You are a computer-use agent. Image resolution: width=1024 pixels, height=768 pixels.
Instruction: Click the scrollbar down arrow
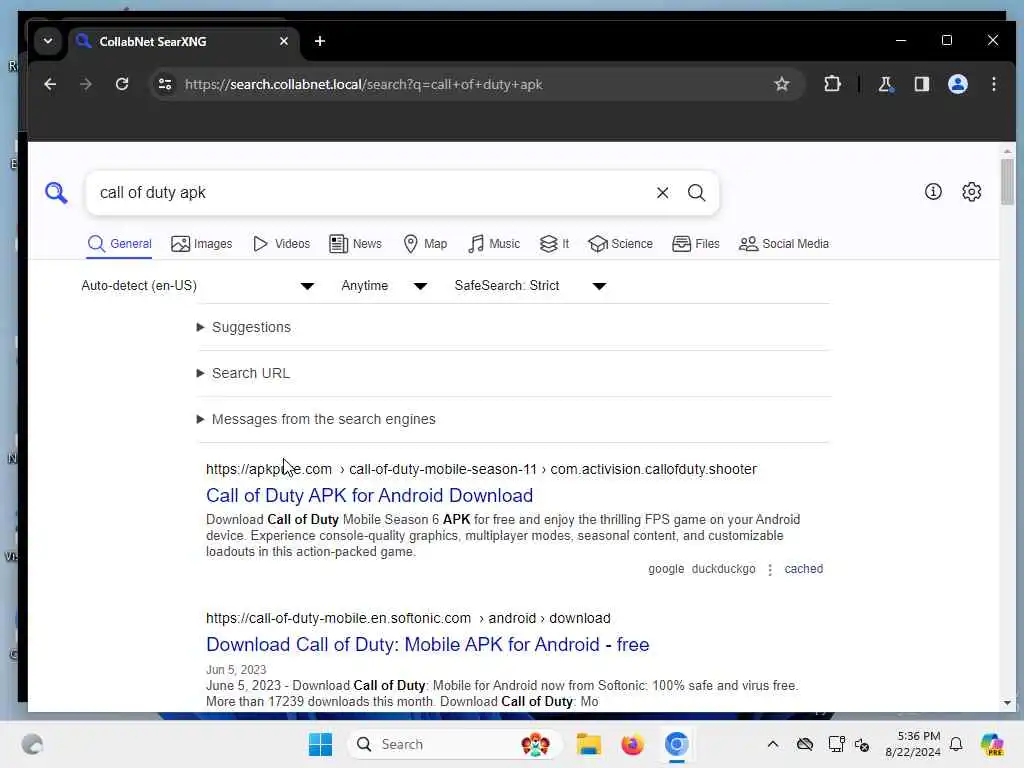point(1007,703)
